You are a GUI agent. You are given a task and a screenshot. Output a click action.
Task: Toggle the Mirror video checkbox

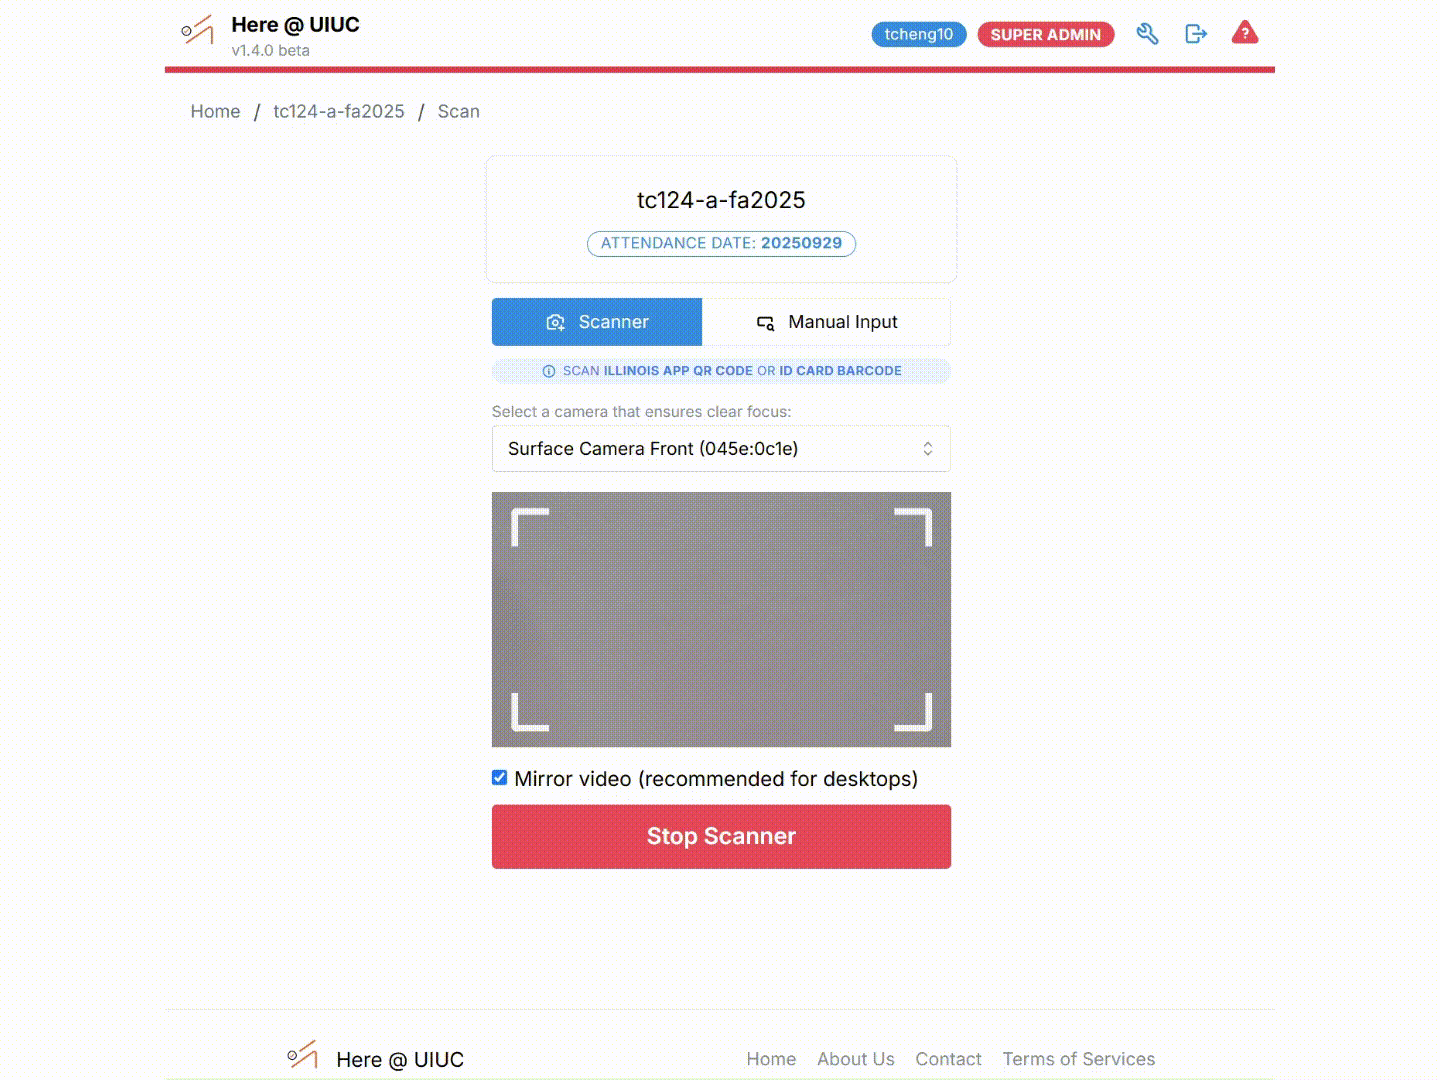point(500,778)
